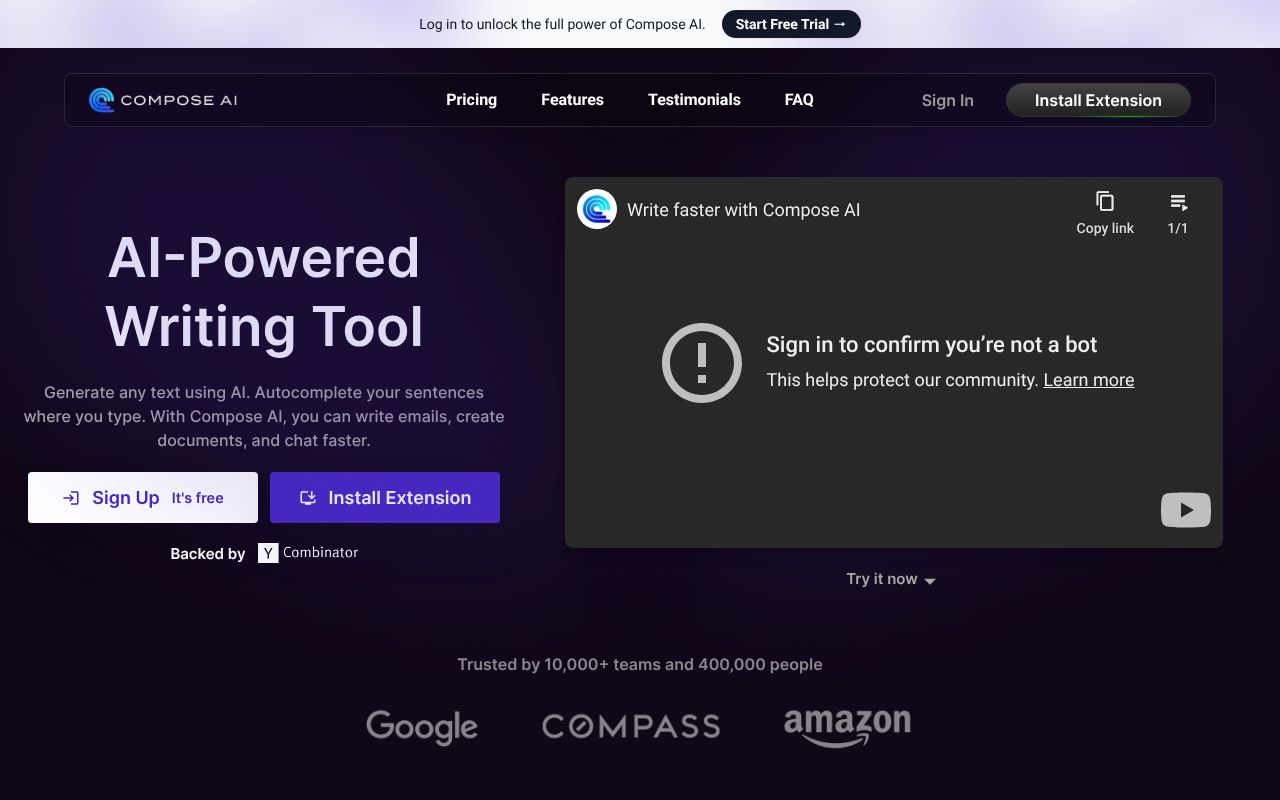Click the YouTube play logo icon
This screenshot has width=1280, height=800.
(x=1185, y=510)
